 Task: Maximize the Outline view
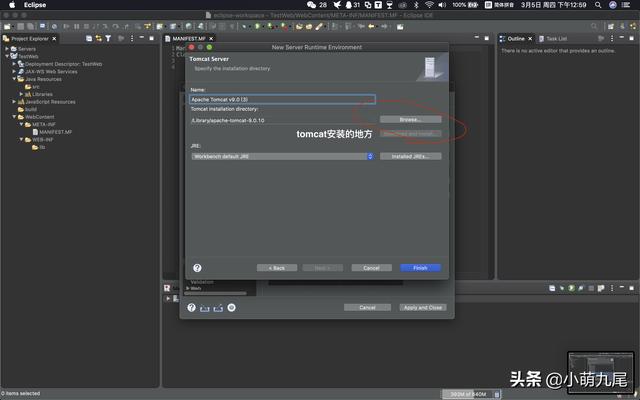631,38
